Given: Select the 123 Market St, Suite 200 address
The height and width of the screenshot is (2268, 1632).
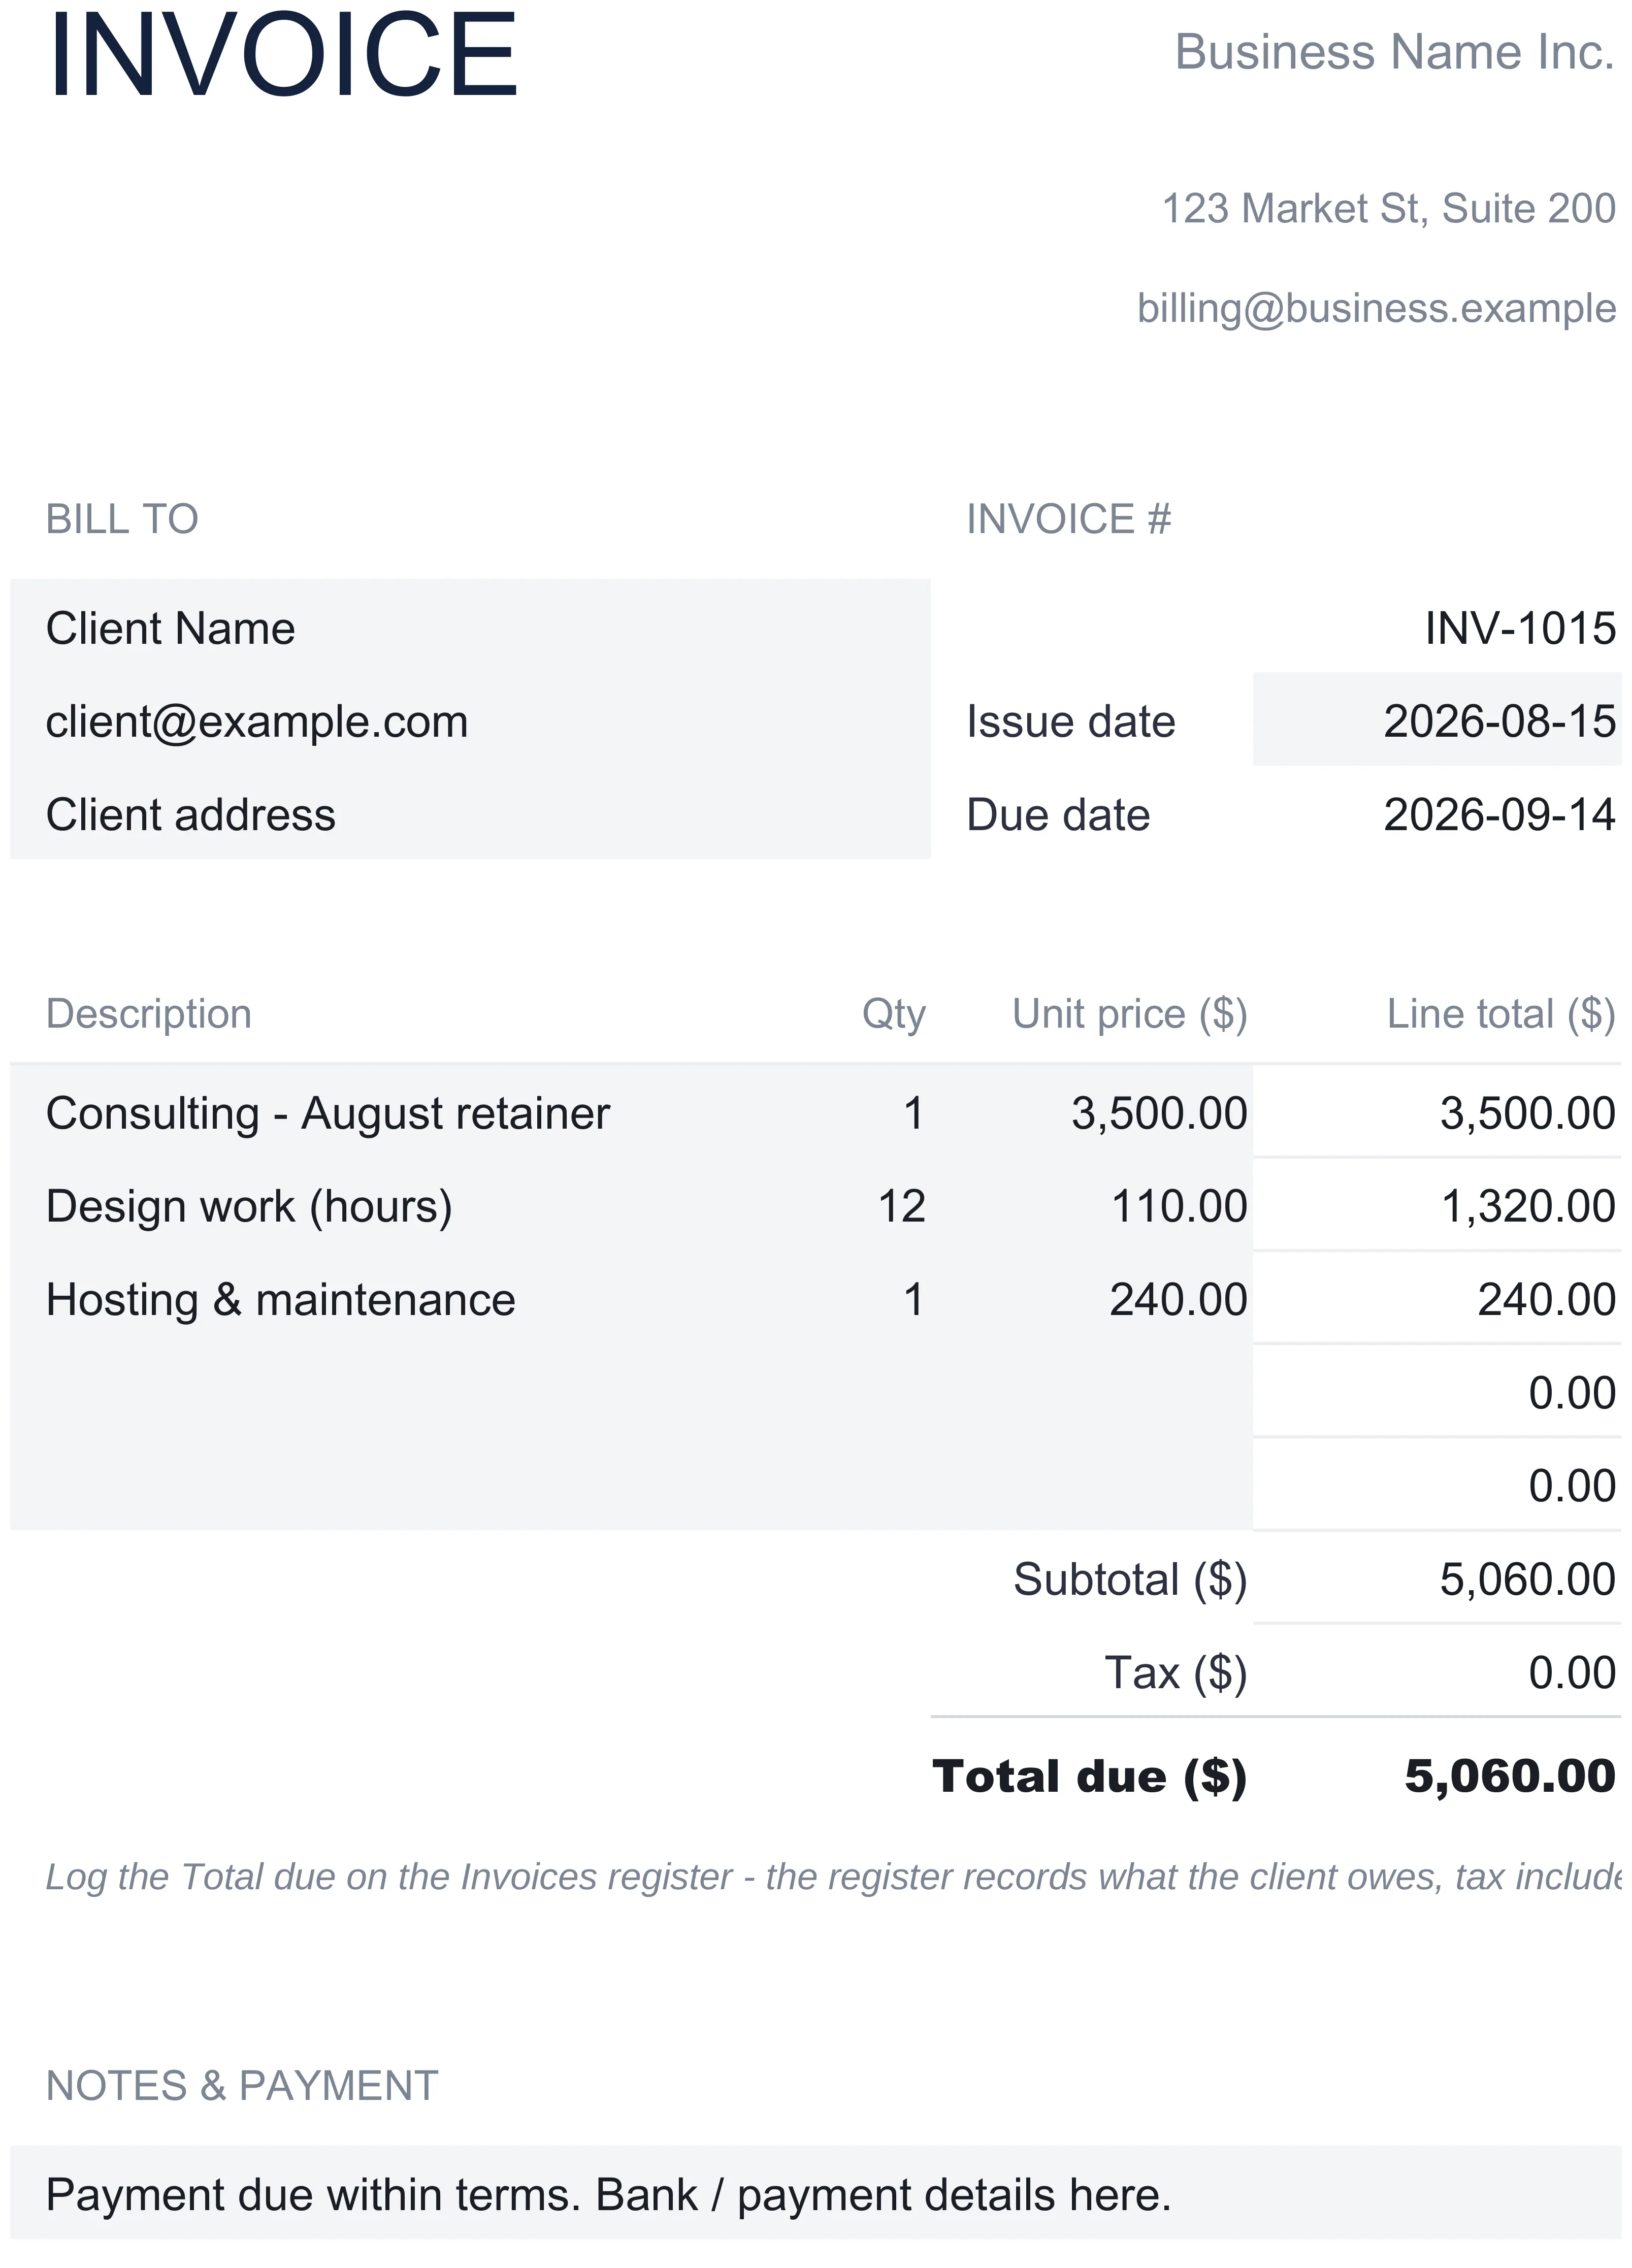Looking at the screenshot, I should pyautogui.click(x=1388, y=208).
